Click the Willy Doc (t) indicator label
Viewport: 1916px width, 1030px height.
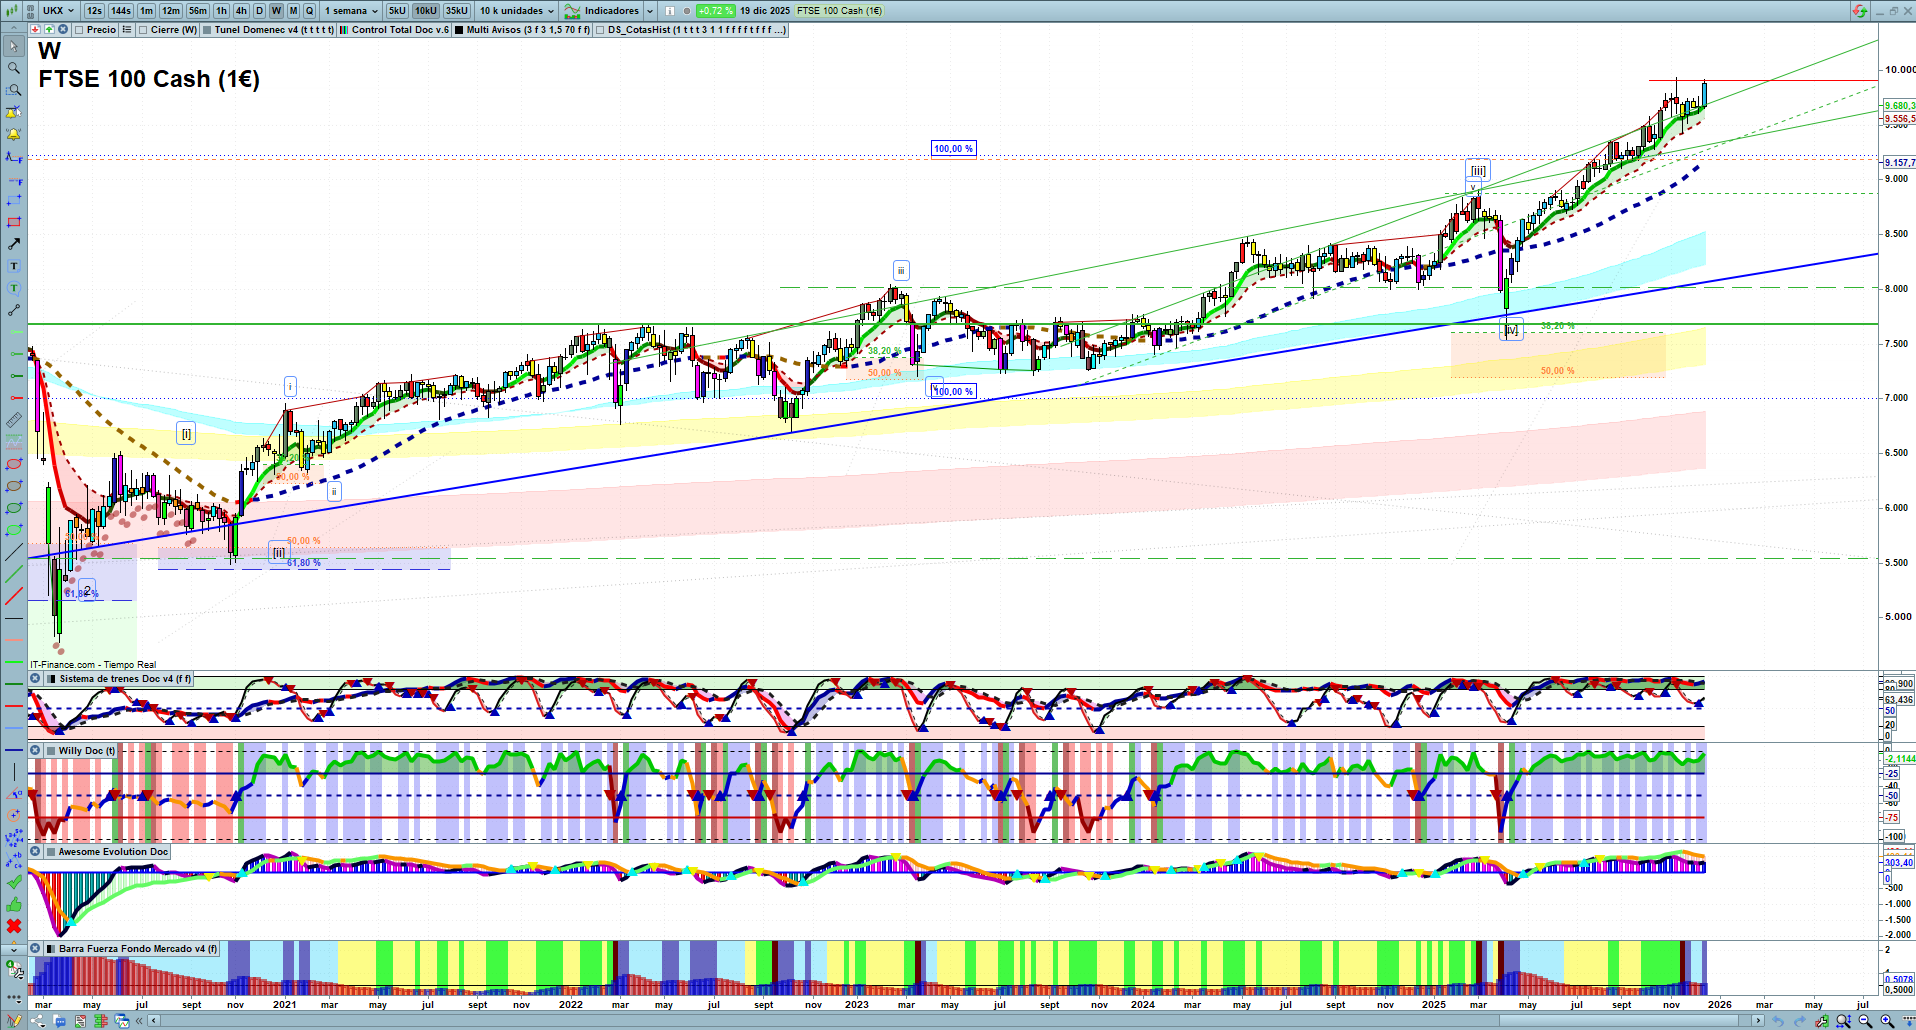(x=87, y=751)
